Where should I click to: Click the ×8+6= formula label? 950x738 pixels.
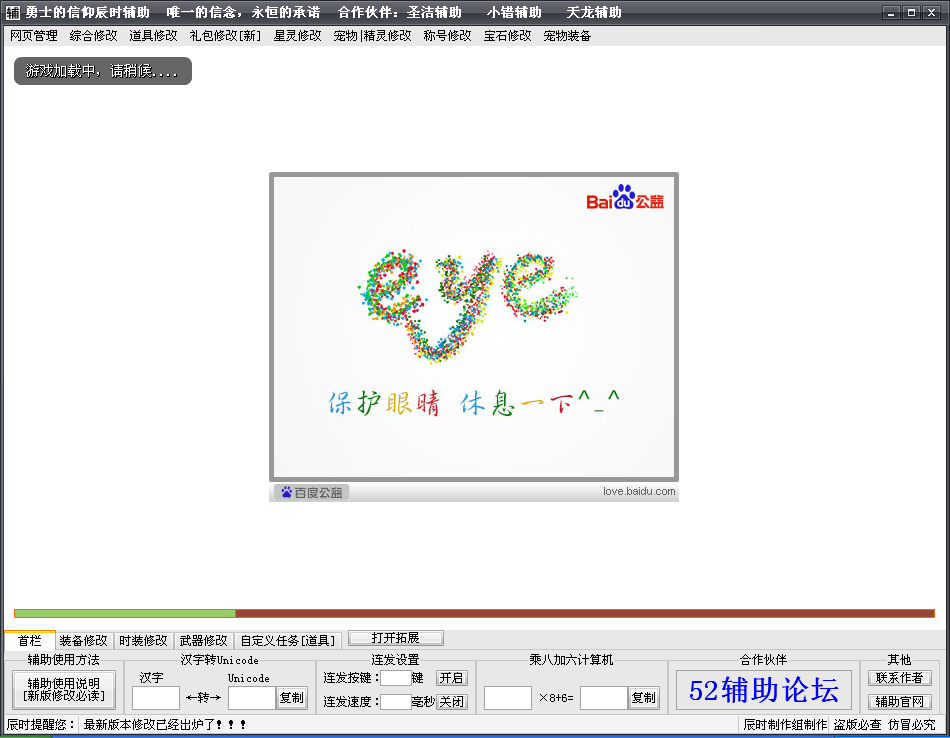coord(556,697)
